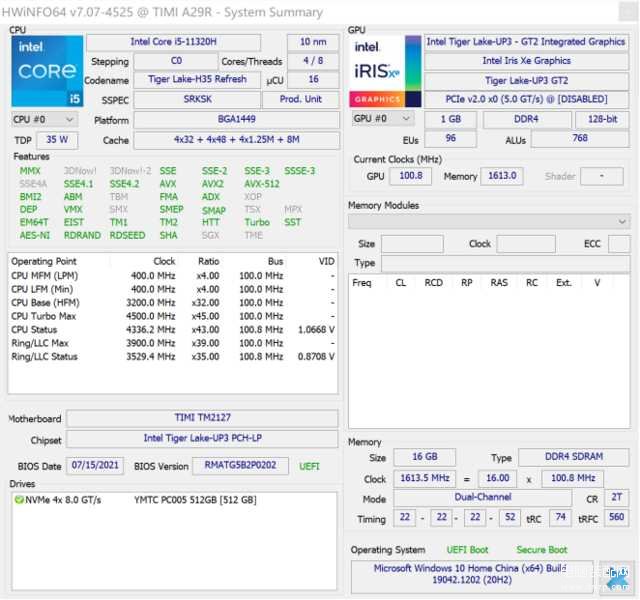Select the CPU Status row
The height and width of the screenshot is (600, 640).
(173, 330)
